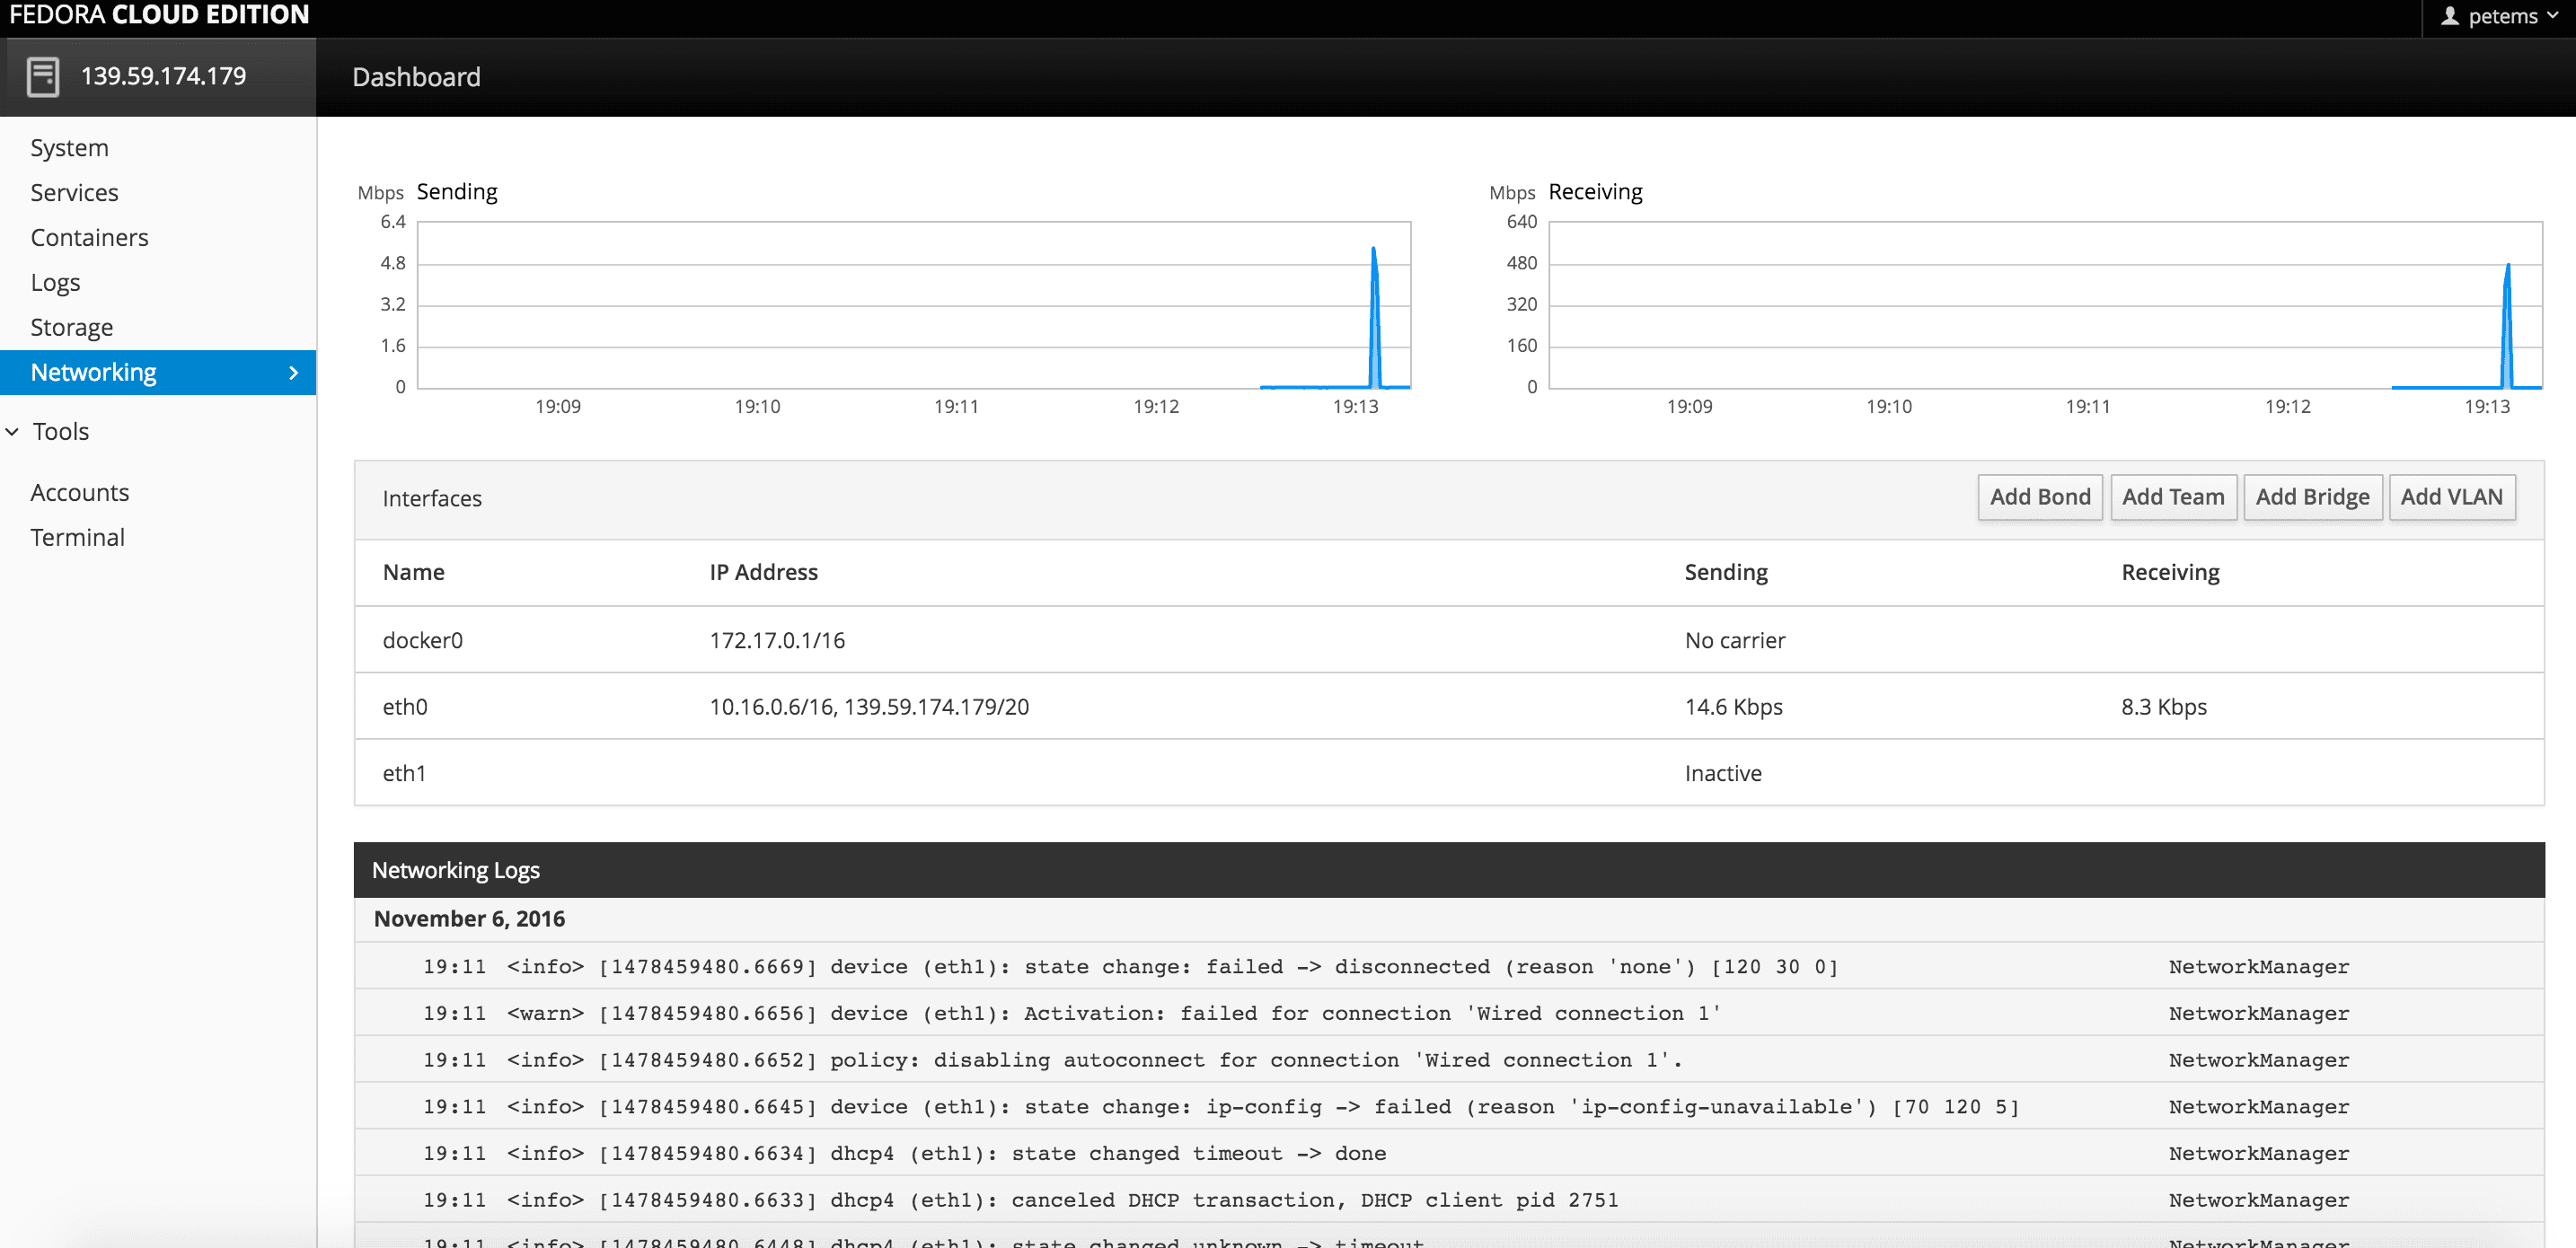Click the Add Bridge button

coord(2311,497)
